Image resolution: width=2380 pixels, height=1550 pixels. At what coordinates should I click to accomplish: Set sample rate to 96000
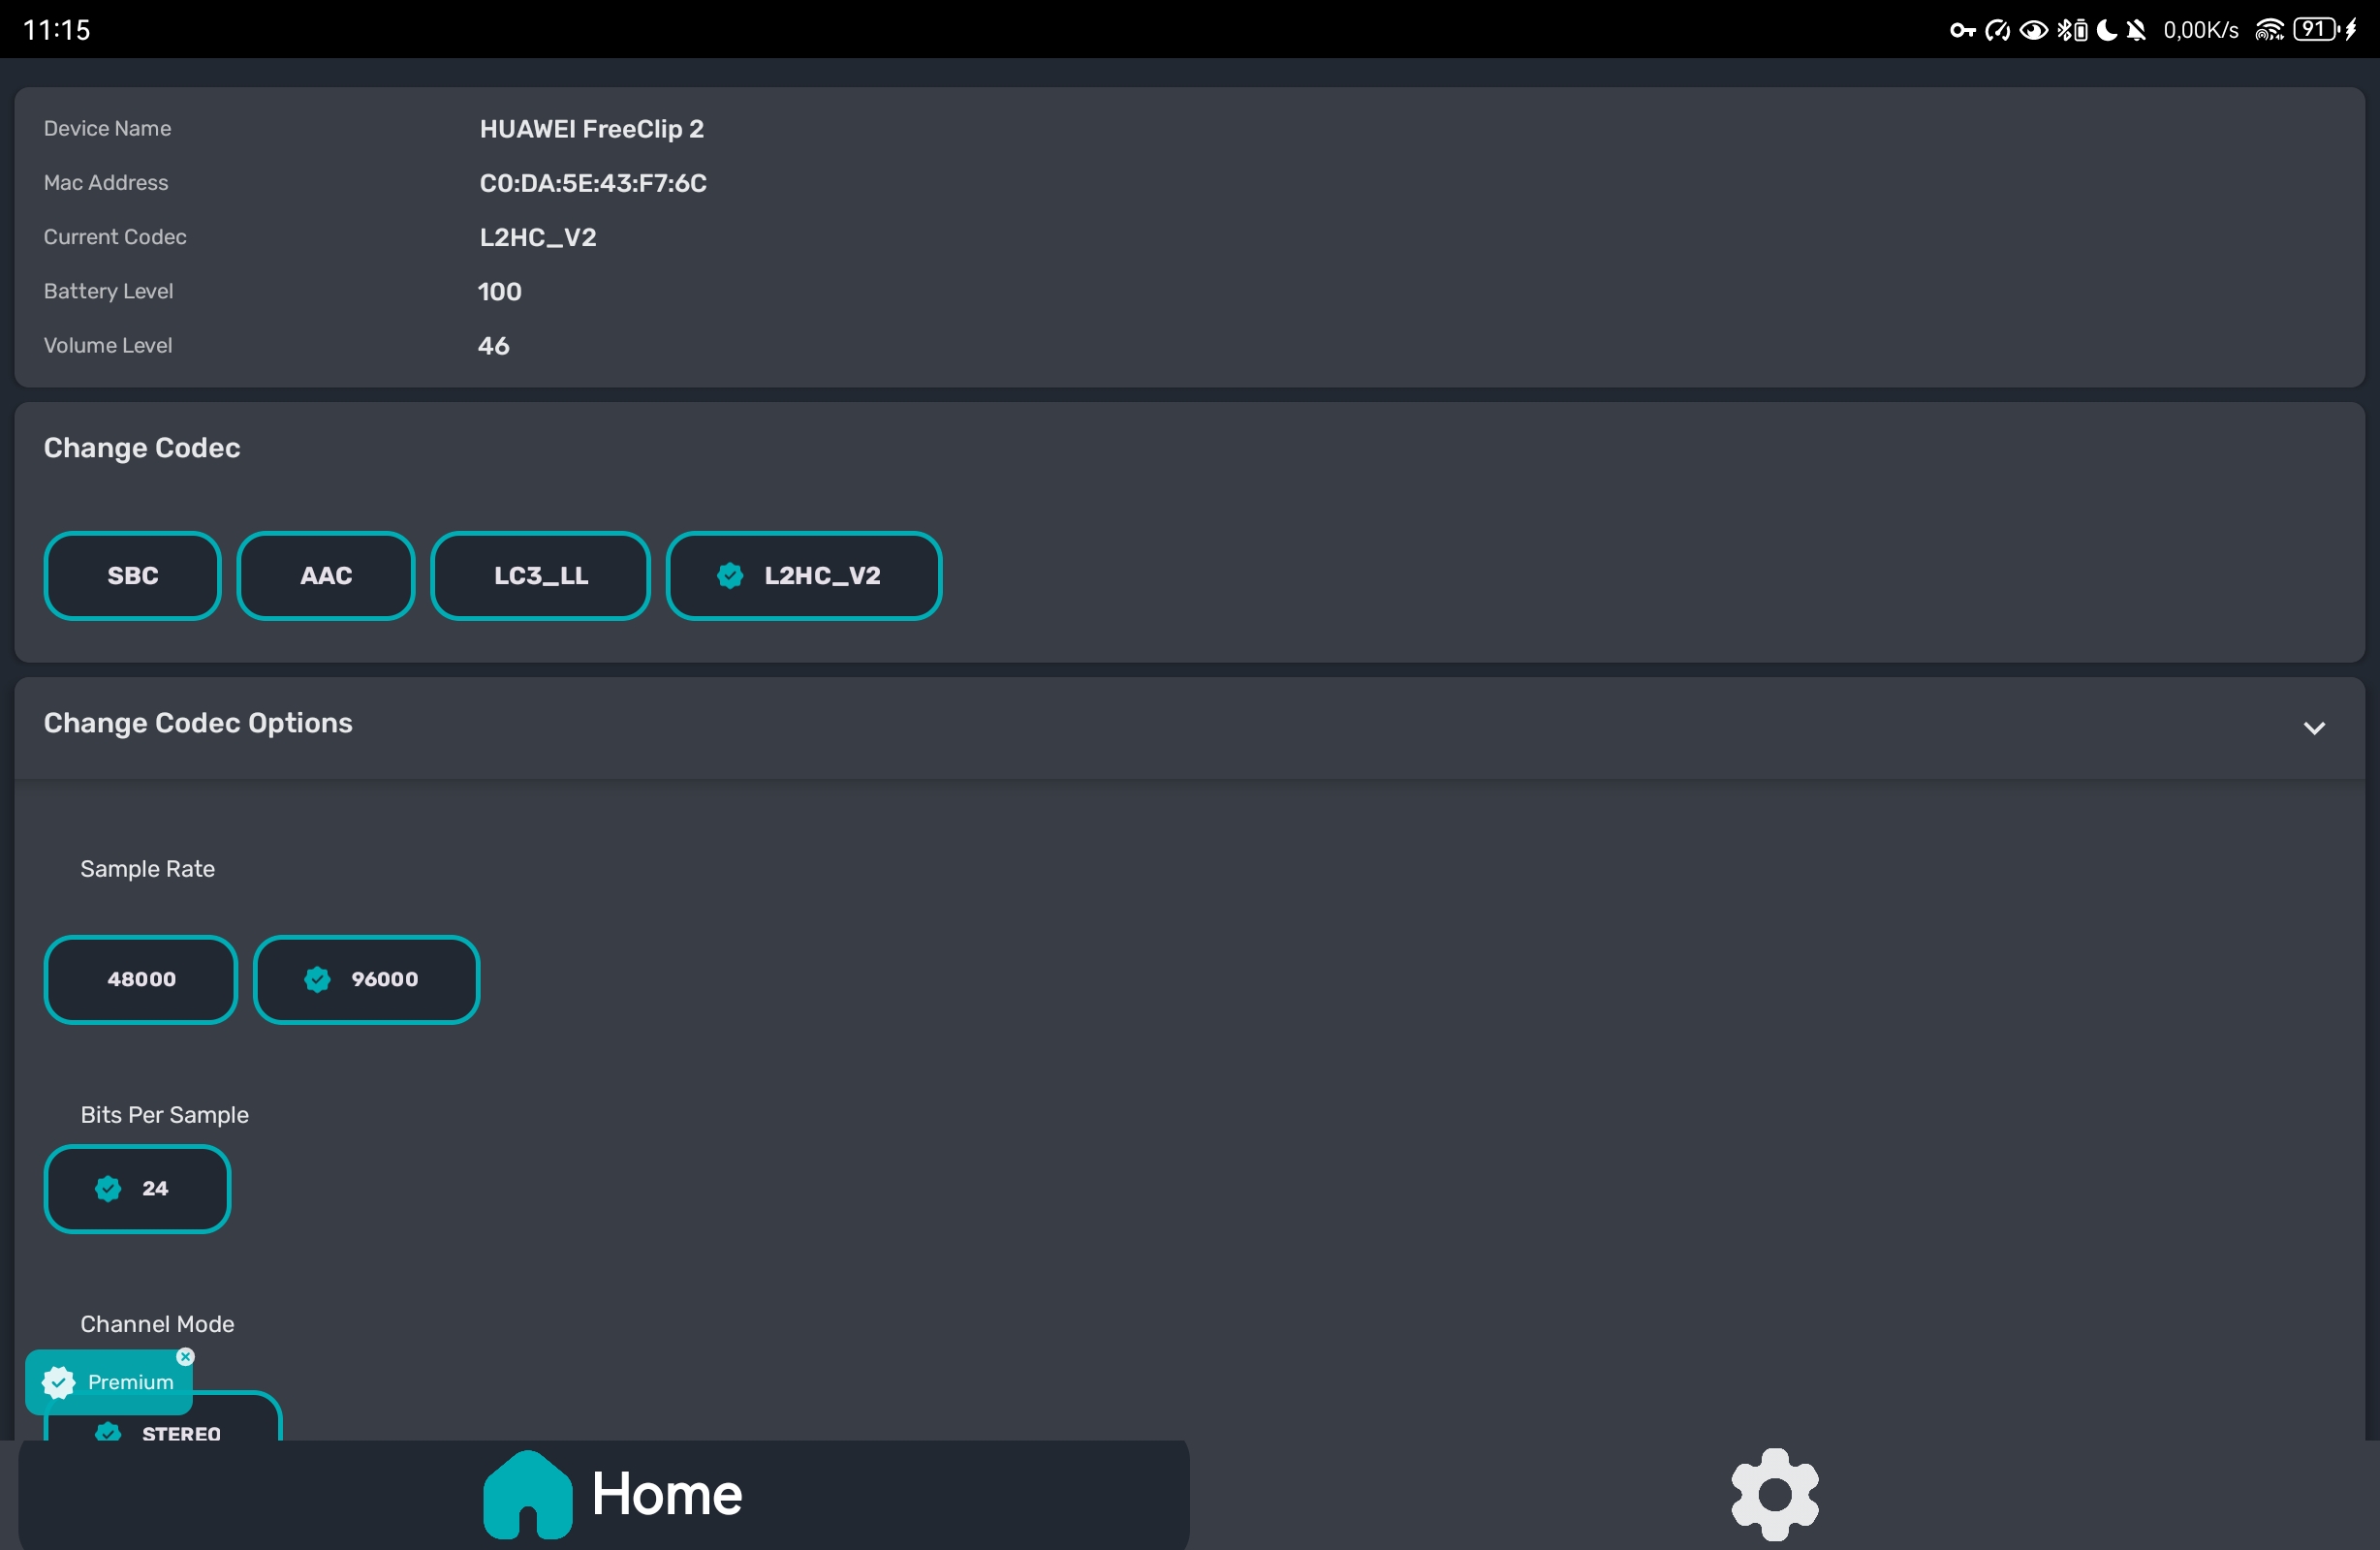click(366, 980)
